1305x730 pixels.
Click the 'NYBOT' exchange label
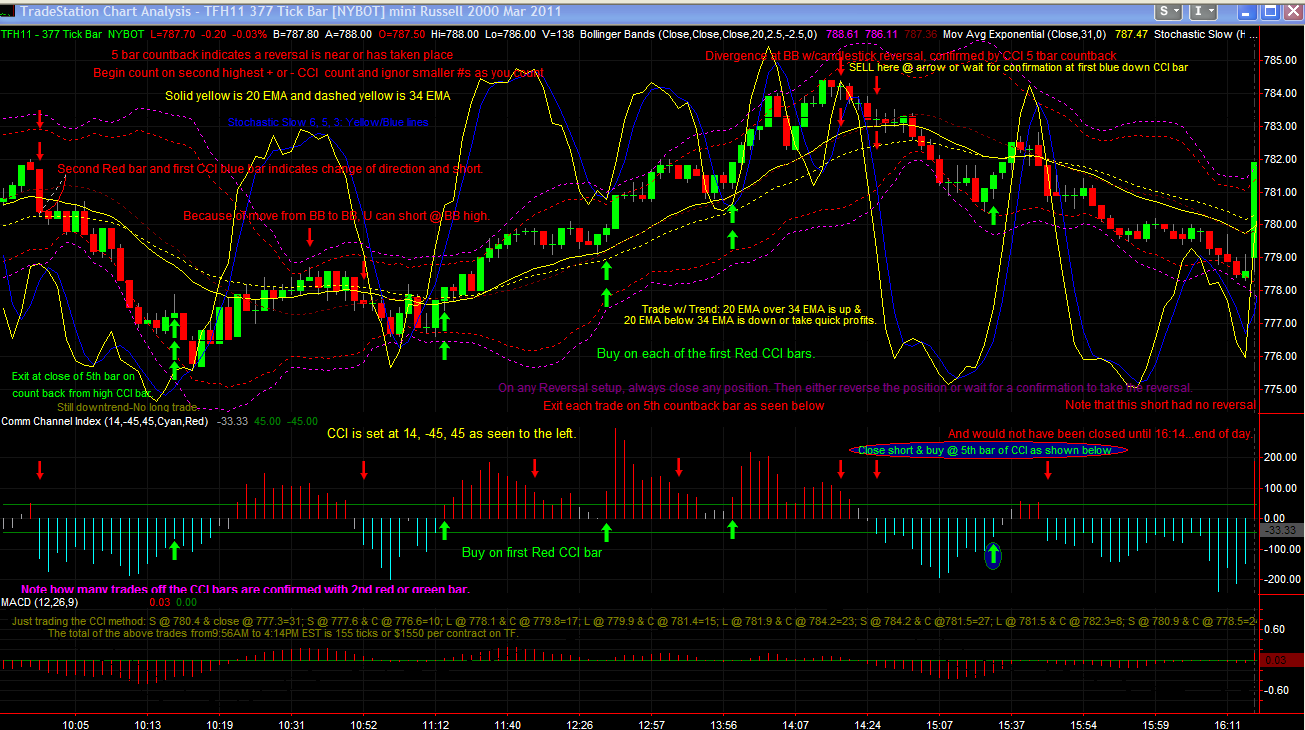[x=125, y=34]
